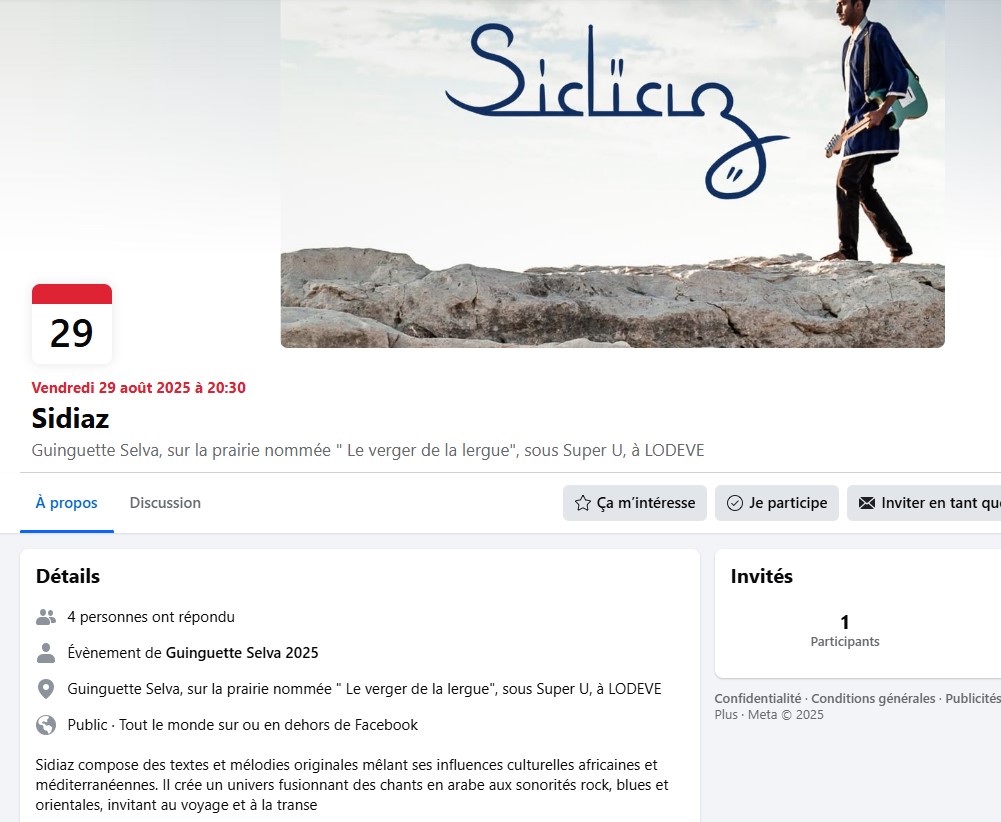Open the Guinguette Selva 2025 host link

point(242,653)
